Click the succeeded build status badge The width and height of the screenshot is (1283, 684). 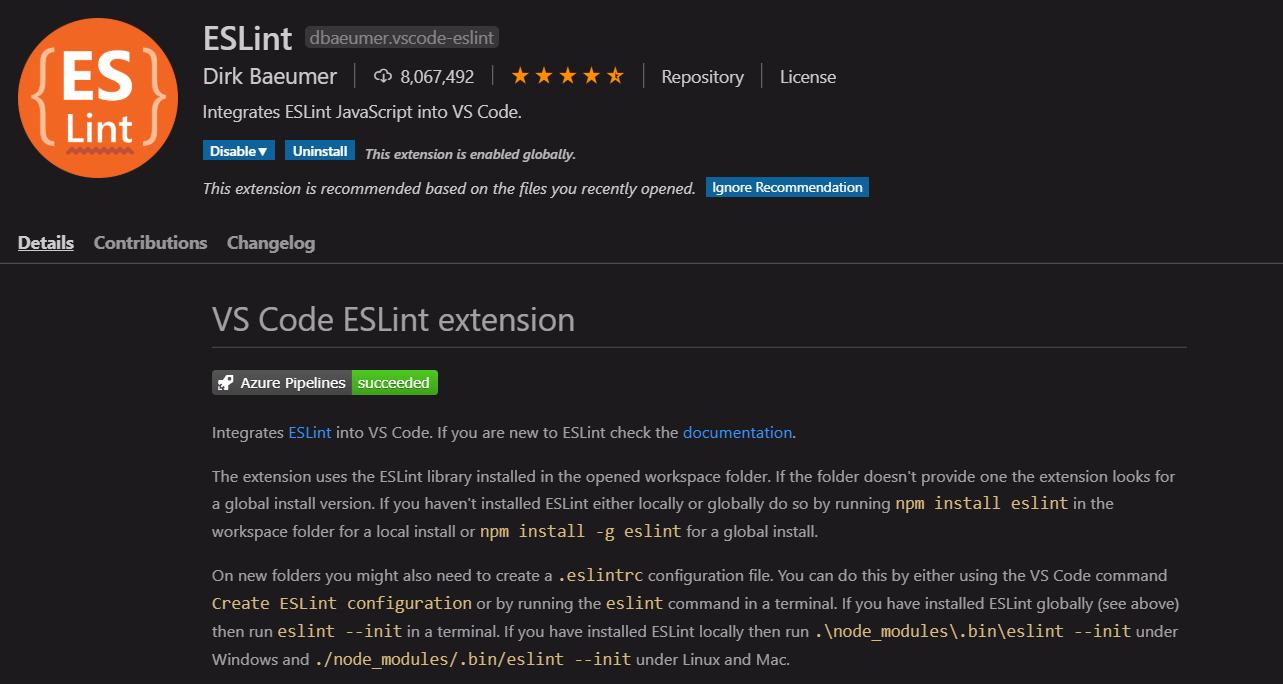(x=394, y=382)
